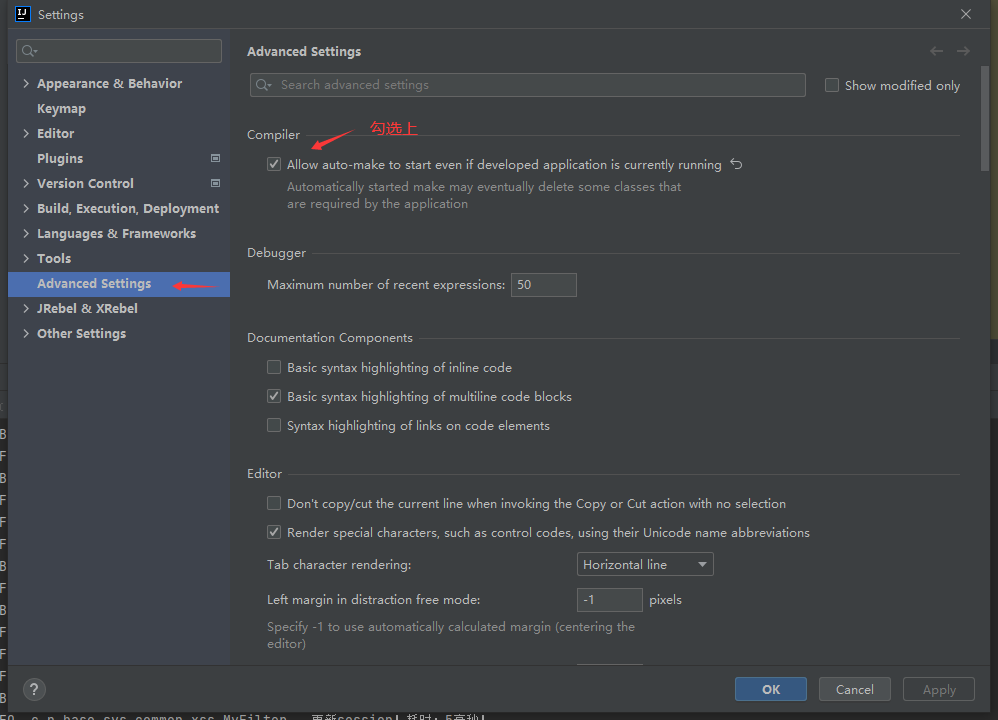Click the OK button
The image size is (998, 720).
pos(771,689)
